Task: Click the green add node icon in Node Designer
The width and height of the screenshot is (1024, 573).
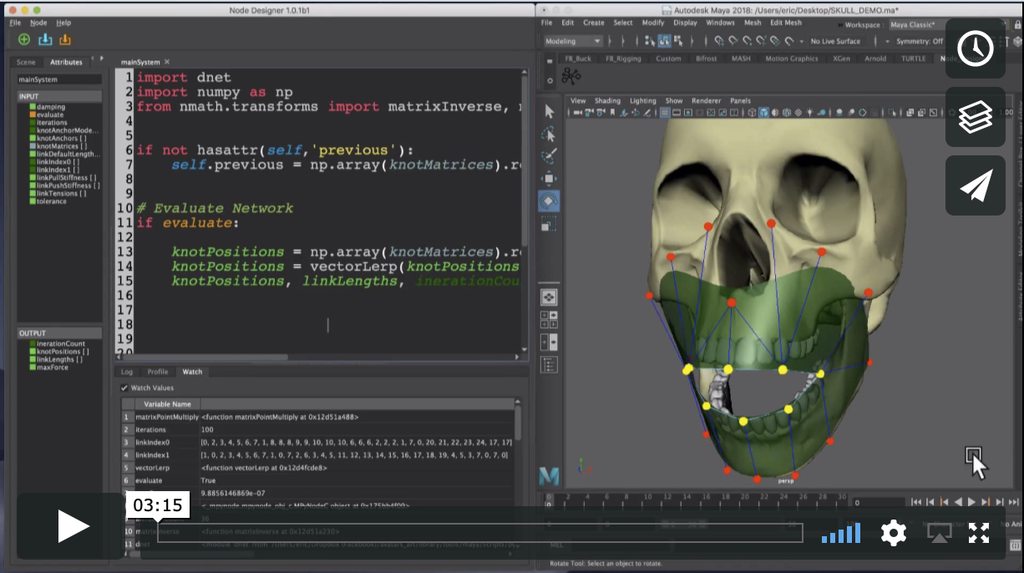Action: [24, 40]
